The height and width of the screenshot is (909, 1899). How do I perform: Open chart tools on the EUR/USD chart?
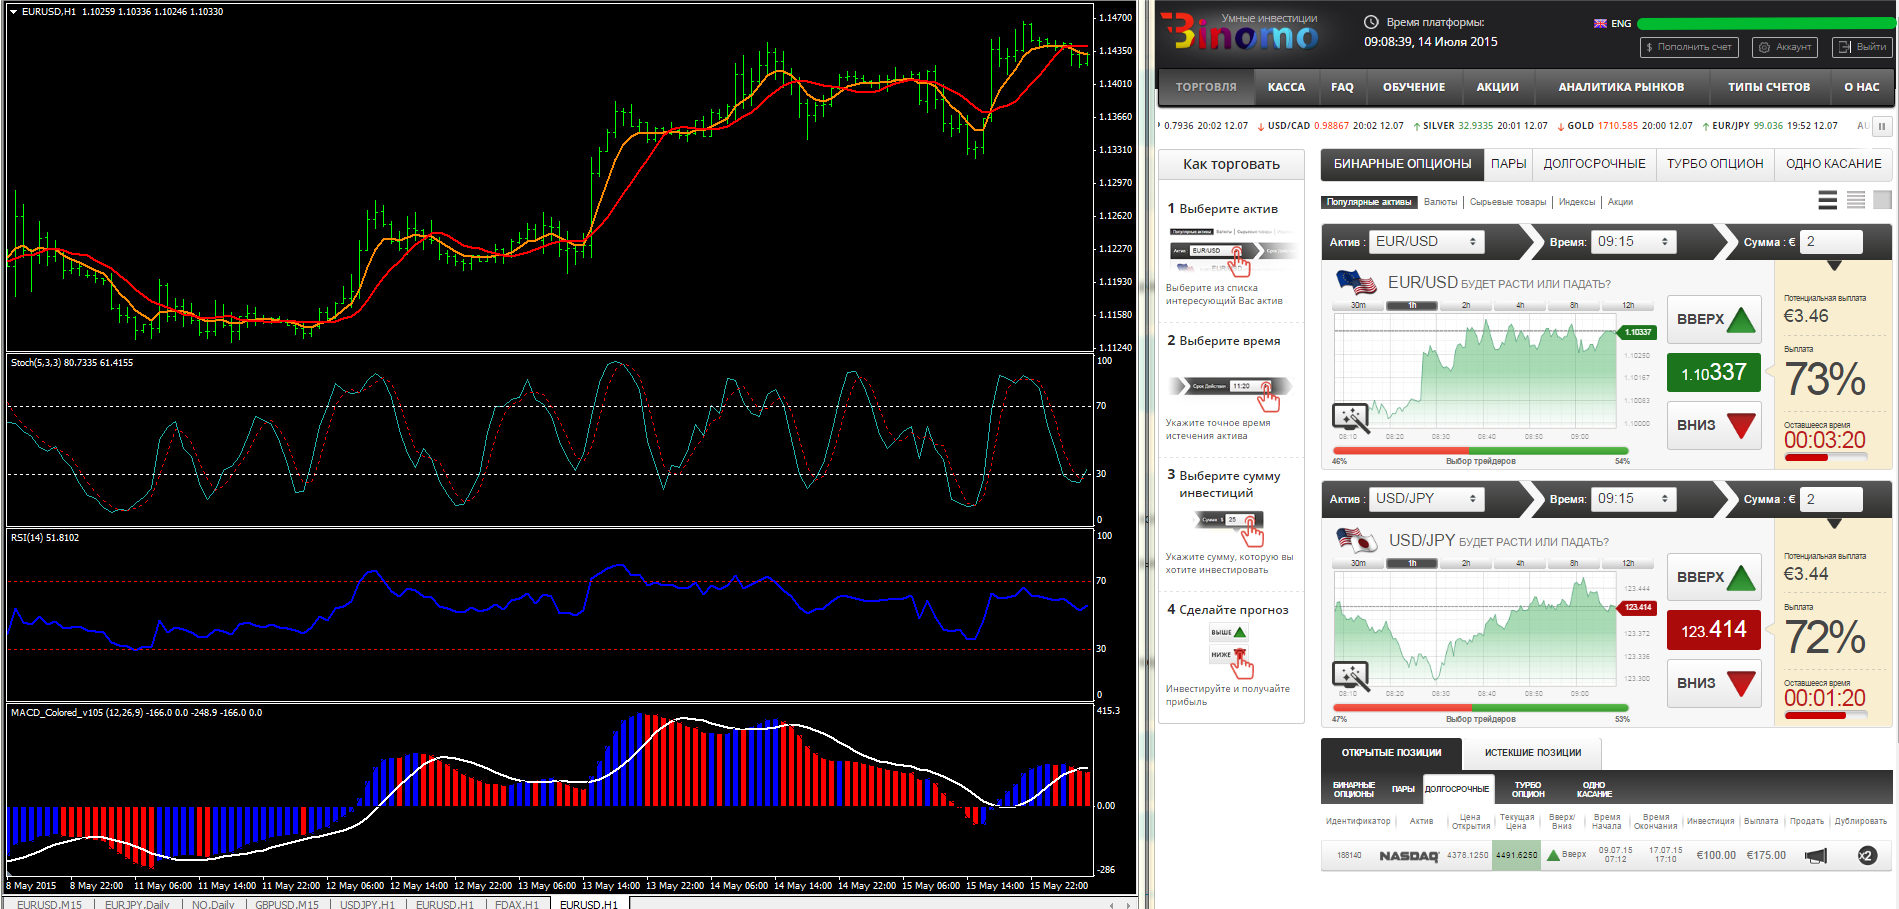1350,417
